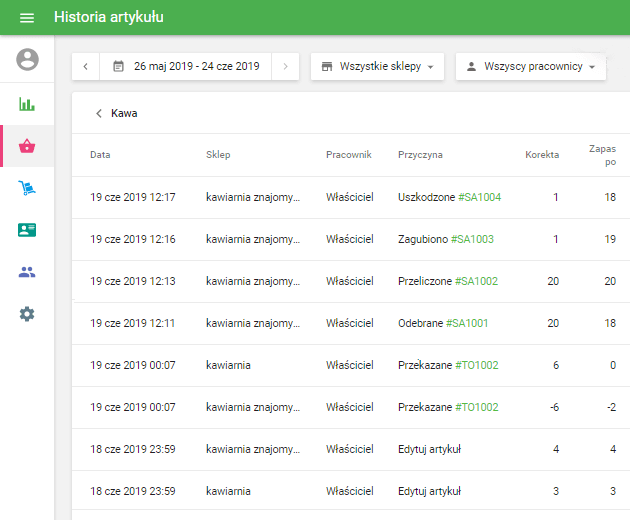
Task: Click the Data column header
Action: [100, 155]
